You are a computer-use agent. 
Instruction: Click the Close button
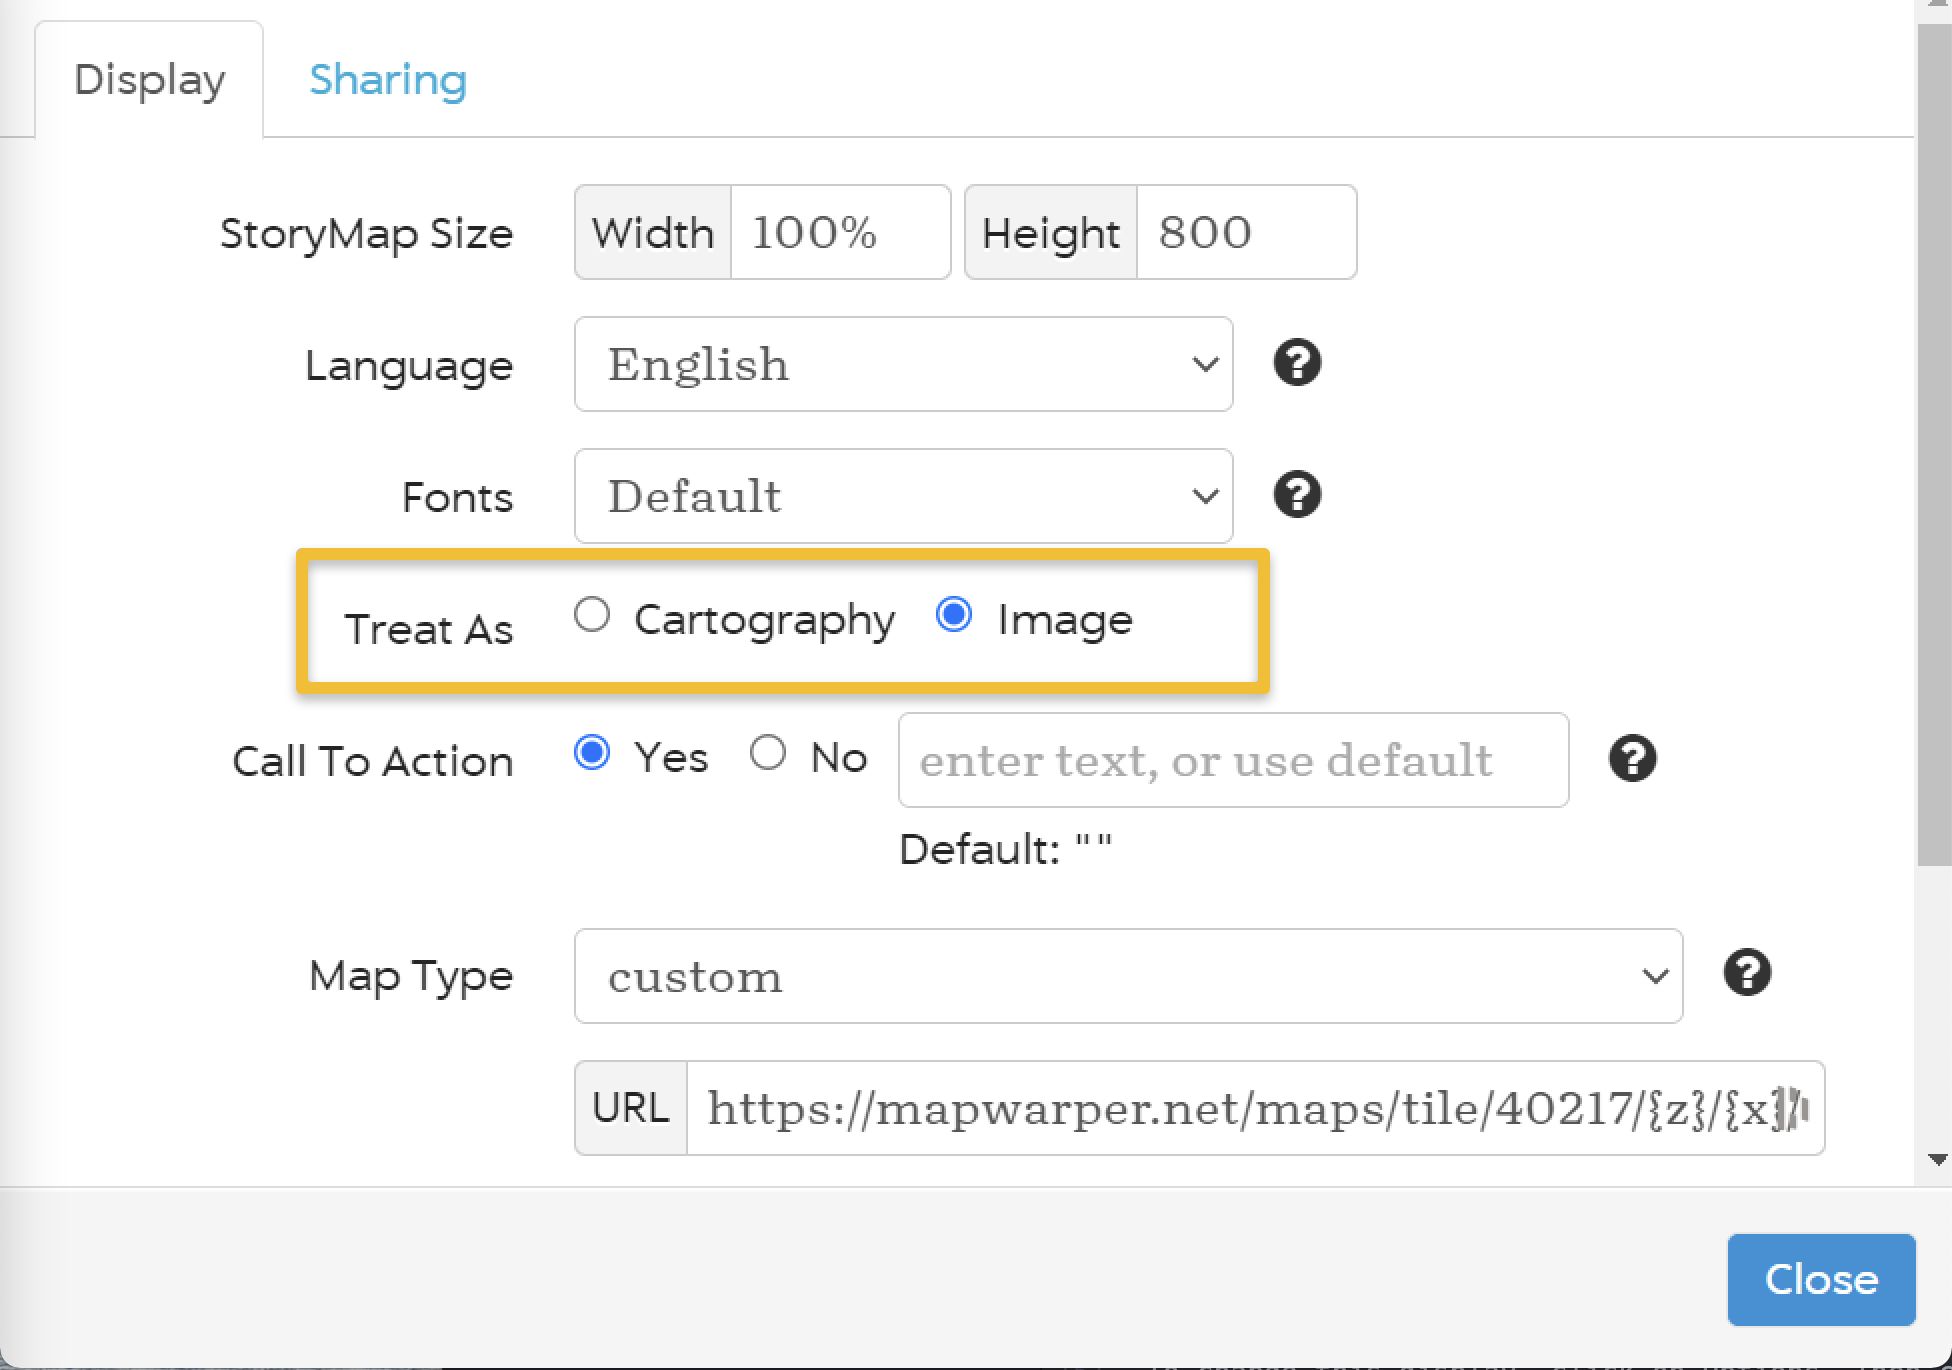click(x=1820, y=1279)
